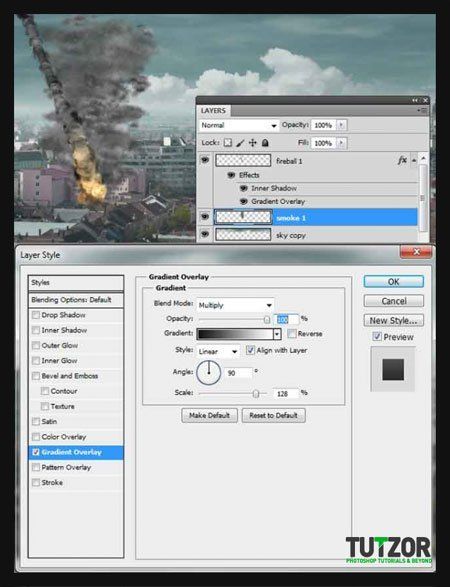The height and width of the screenshot is (587, 450).
Task: Hide the smoke 1 layer
Action: point(205,217)
